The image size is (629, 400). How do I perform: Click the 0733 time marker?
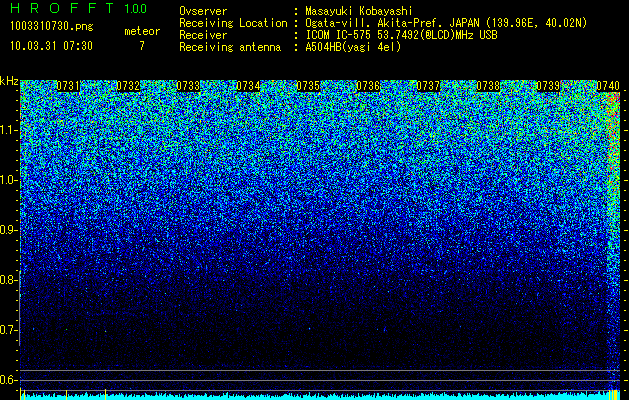coord(188,86)
